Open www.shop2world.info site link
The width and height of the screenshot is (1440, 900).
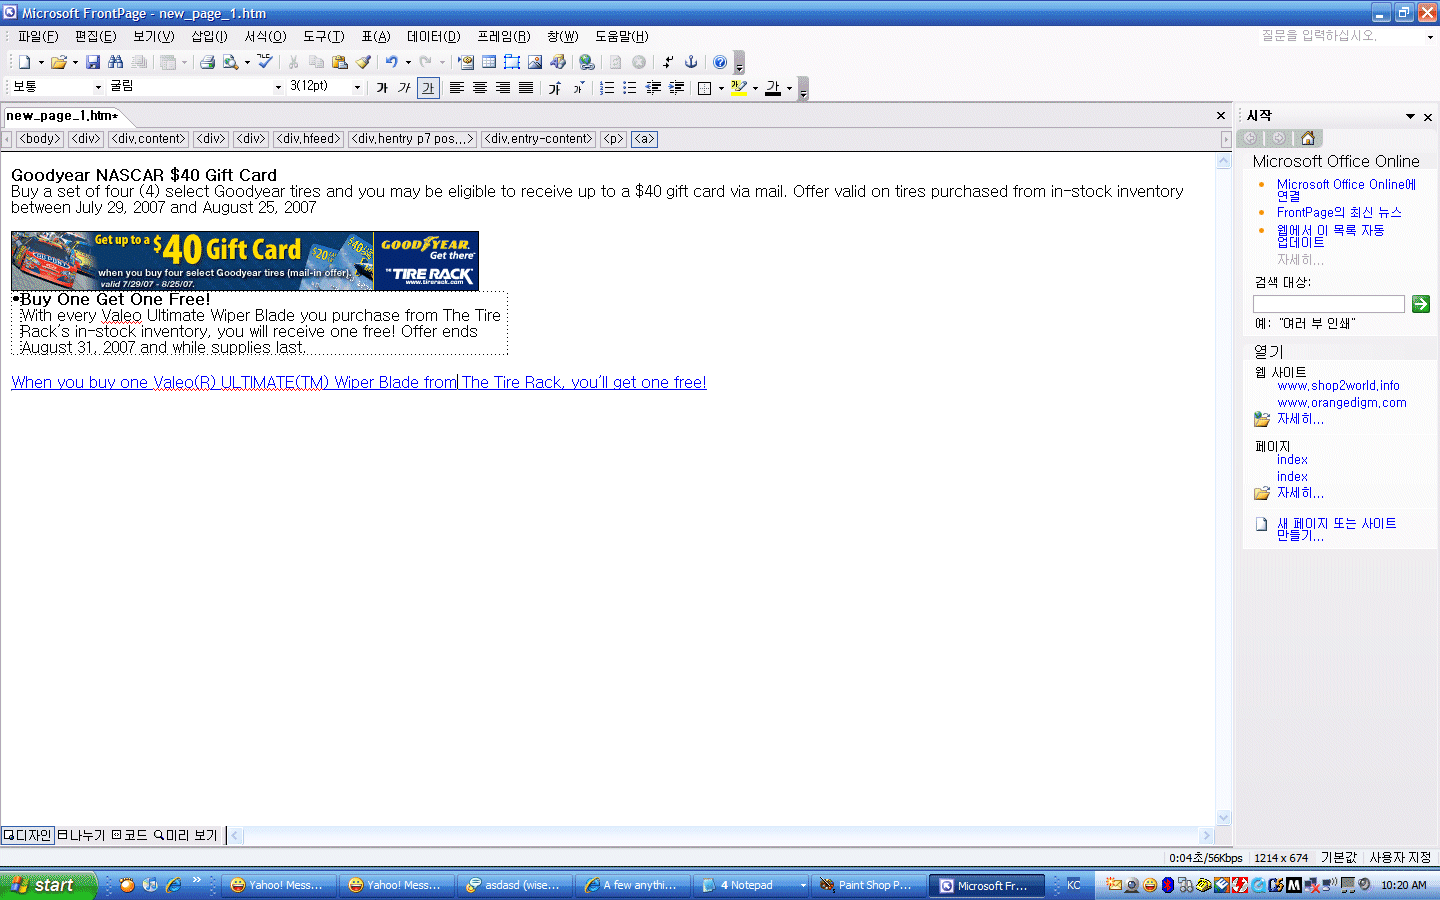1338,386
